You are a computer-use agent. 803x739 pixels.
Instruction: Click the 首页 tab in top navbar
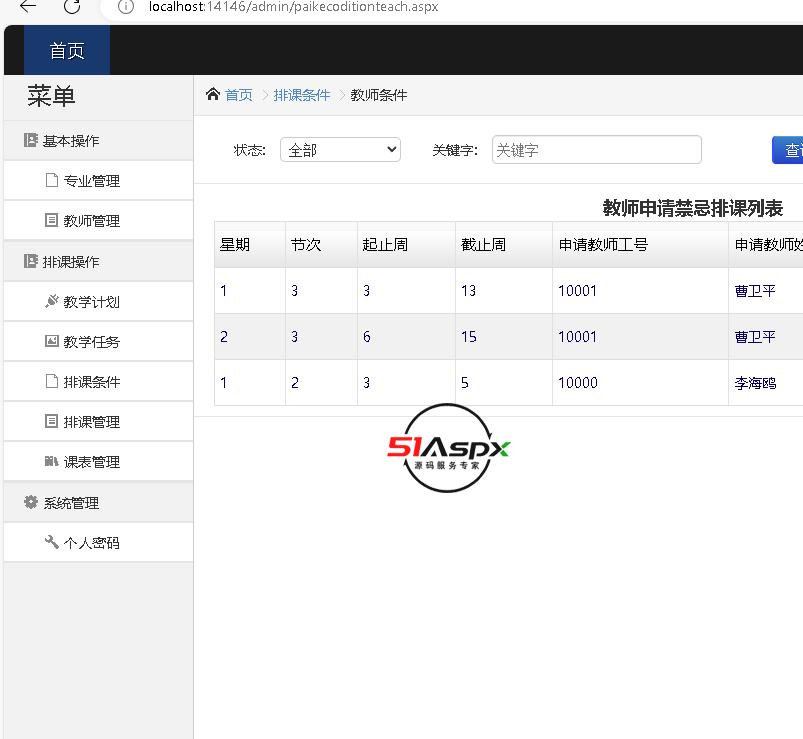67,51
